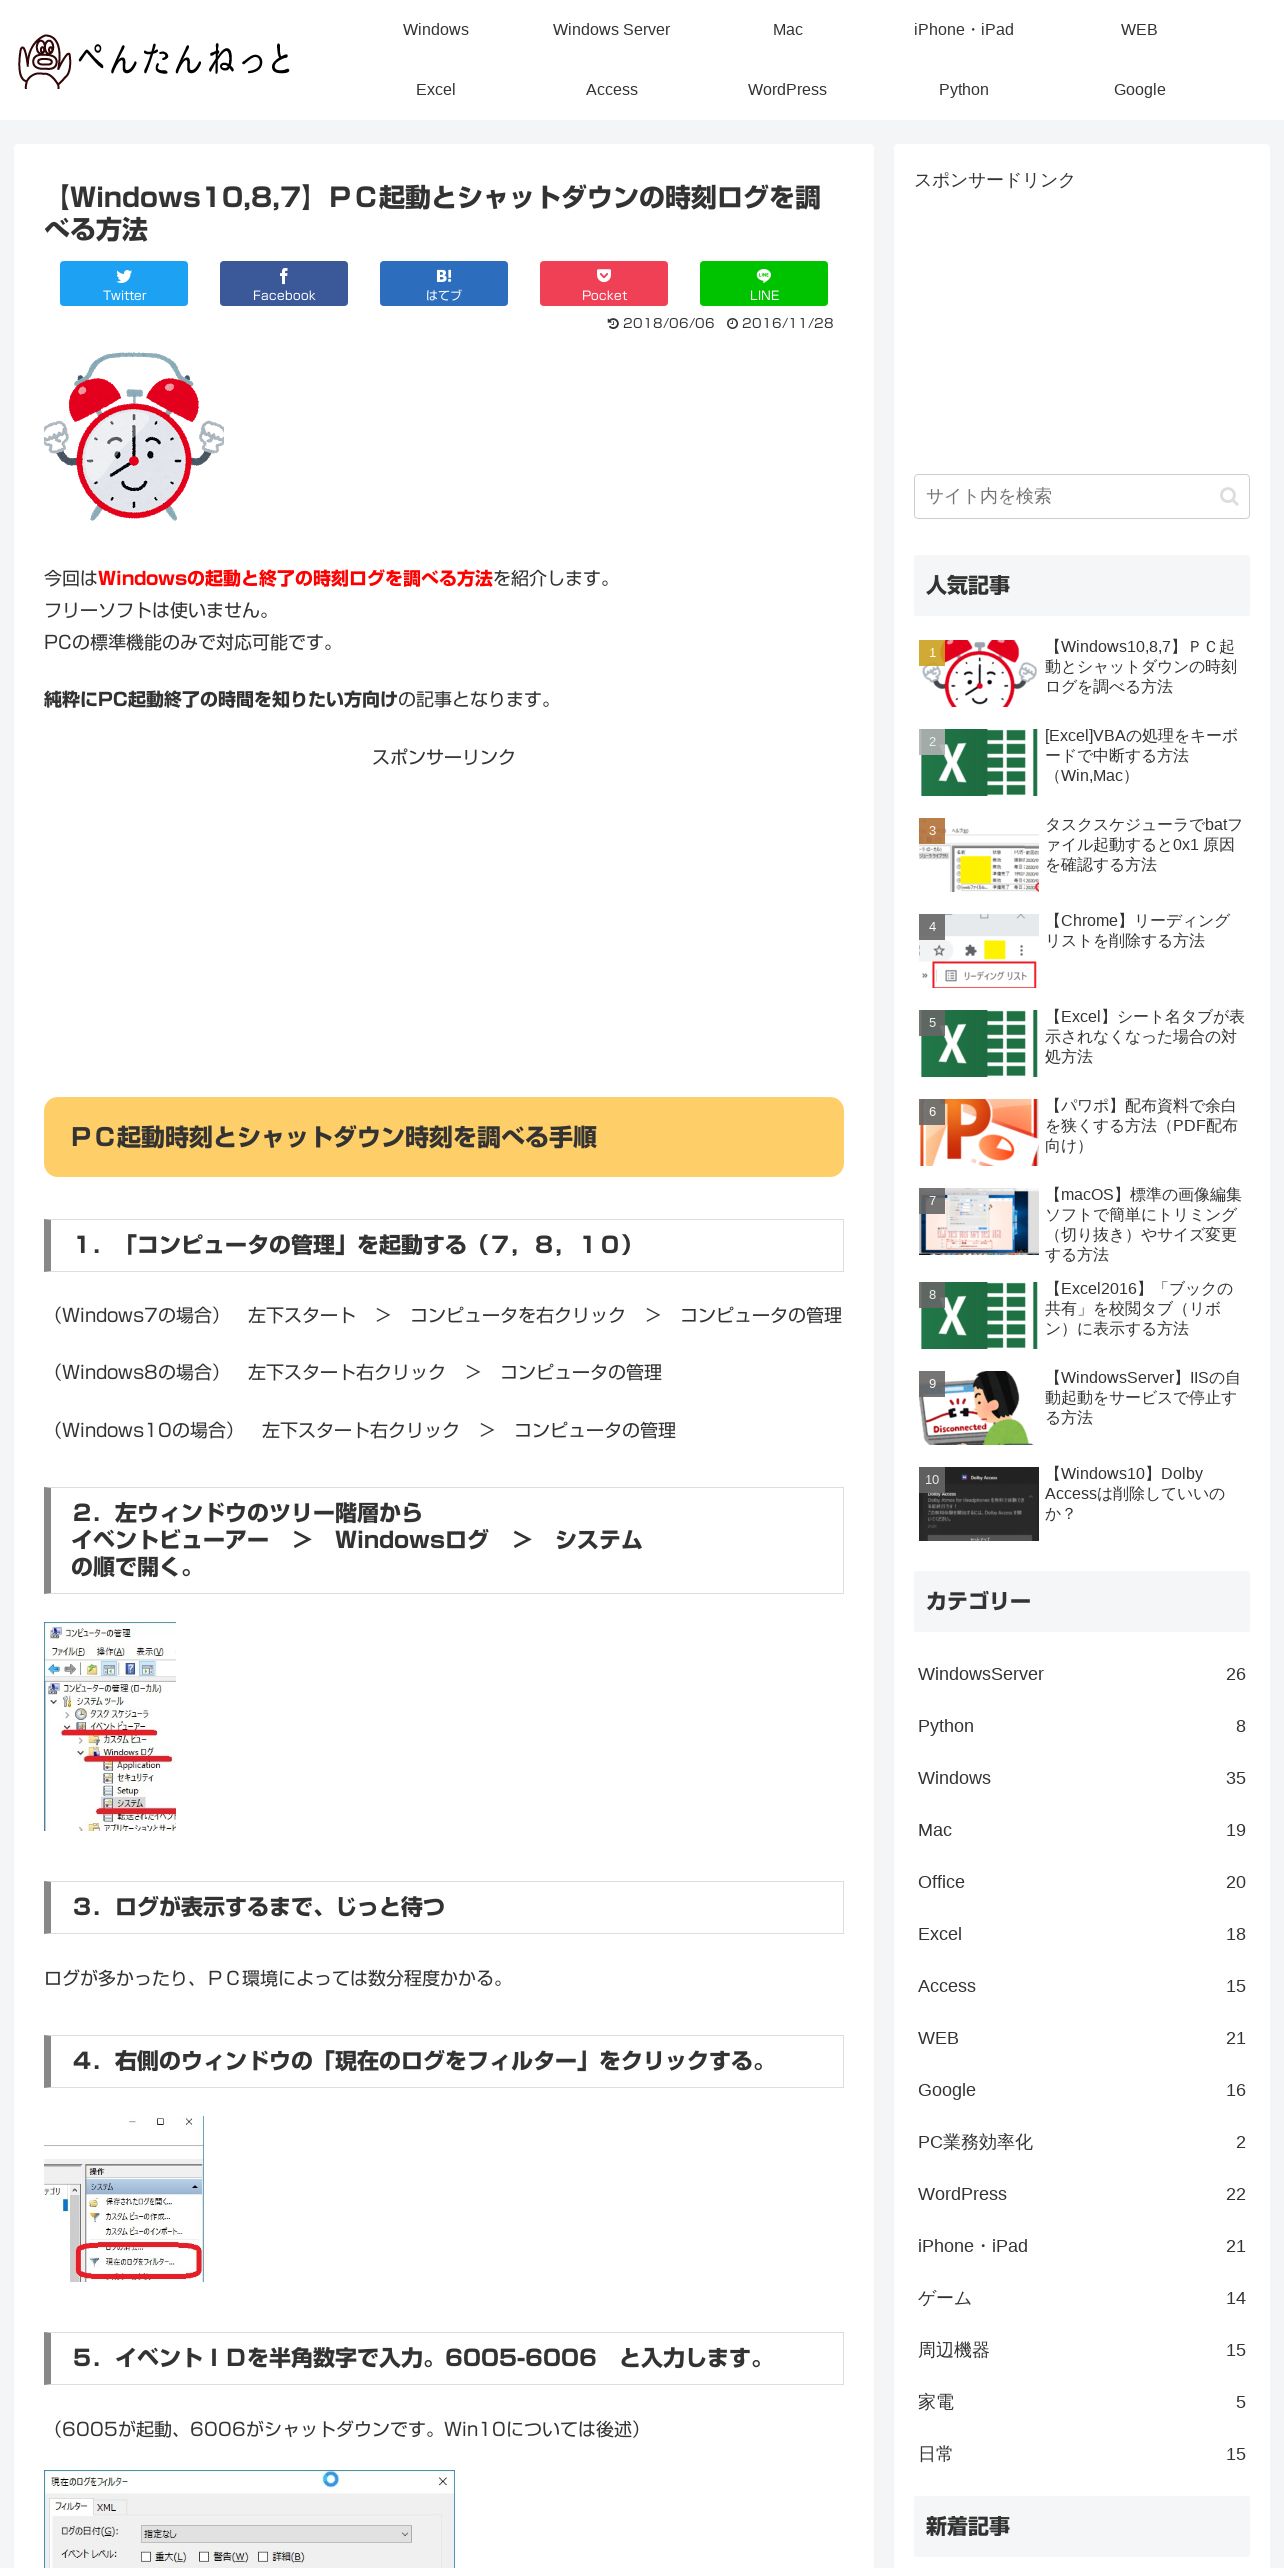The image size is (1284, 2568).
Task: Open WEB category with 21 posts
Action: point(1082,2038)
